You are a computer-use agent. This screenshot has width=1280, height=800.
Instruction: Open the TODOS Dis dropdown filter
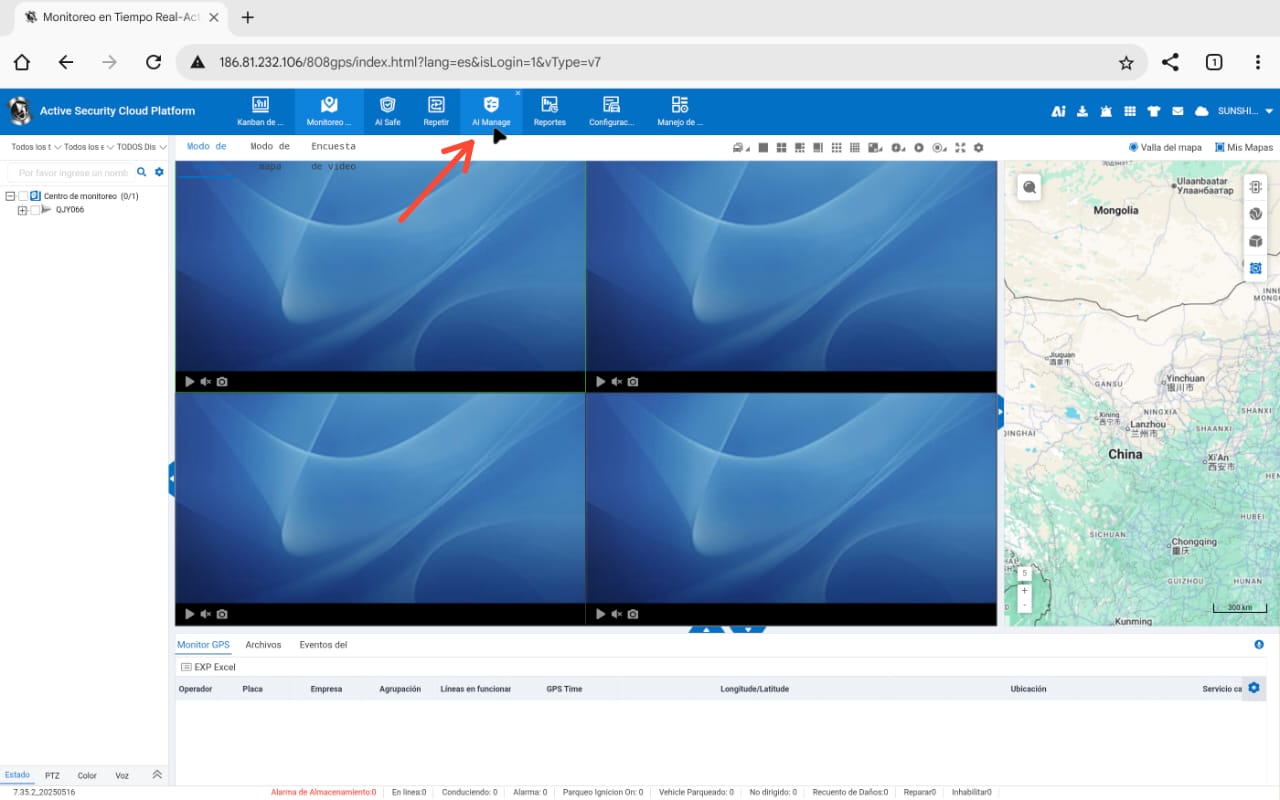(x=141, y=147)
